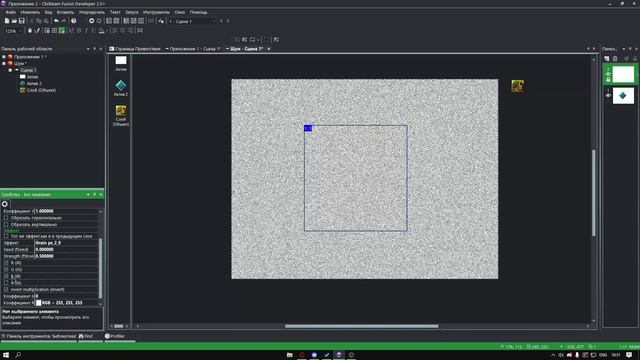Viewport: 640px width, 360px height.
Task: Click the Open file icon in the toolbar
Action: click(14, 21)
